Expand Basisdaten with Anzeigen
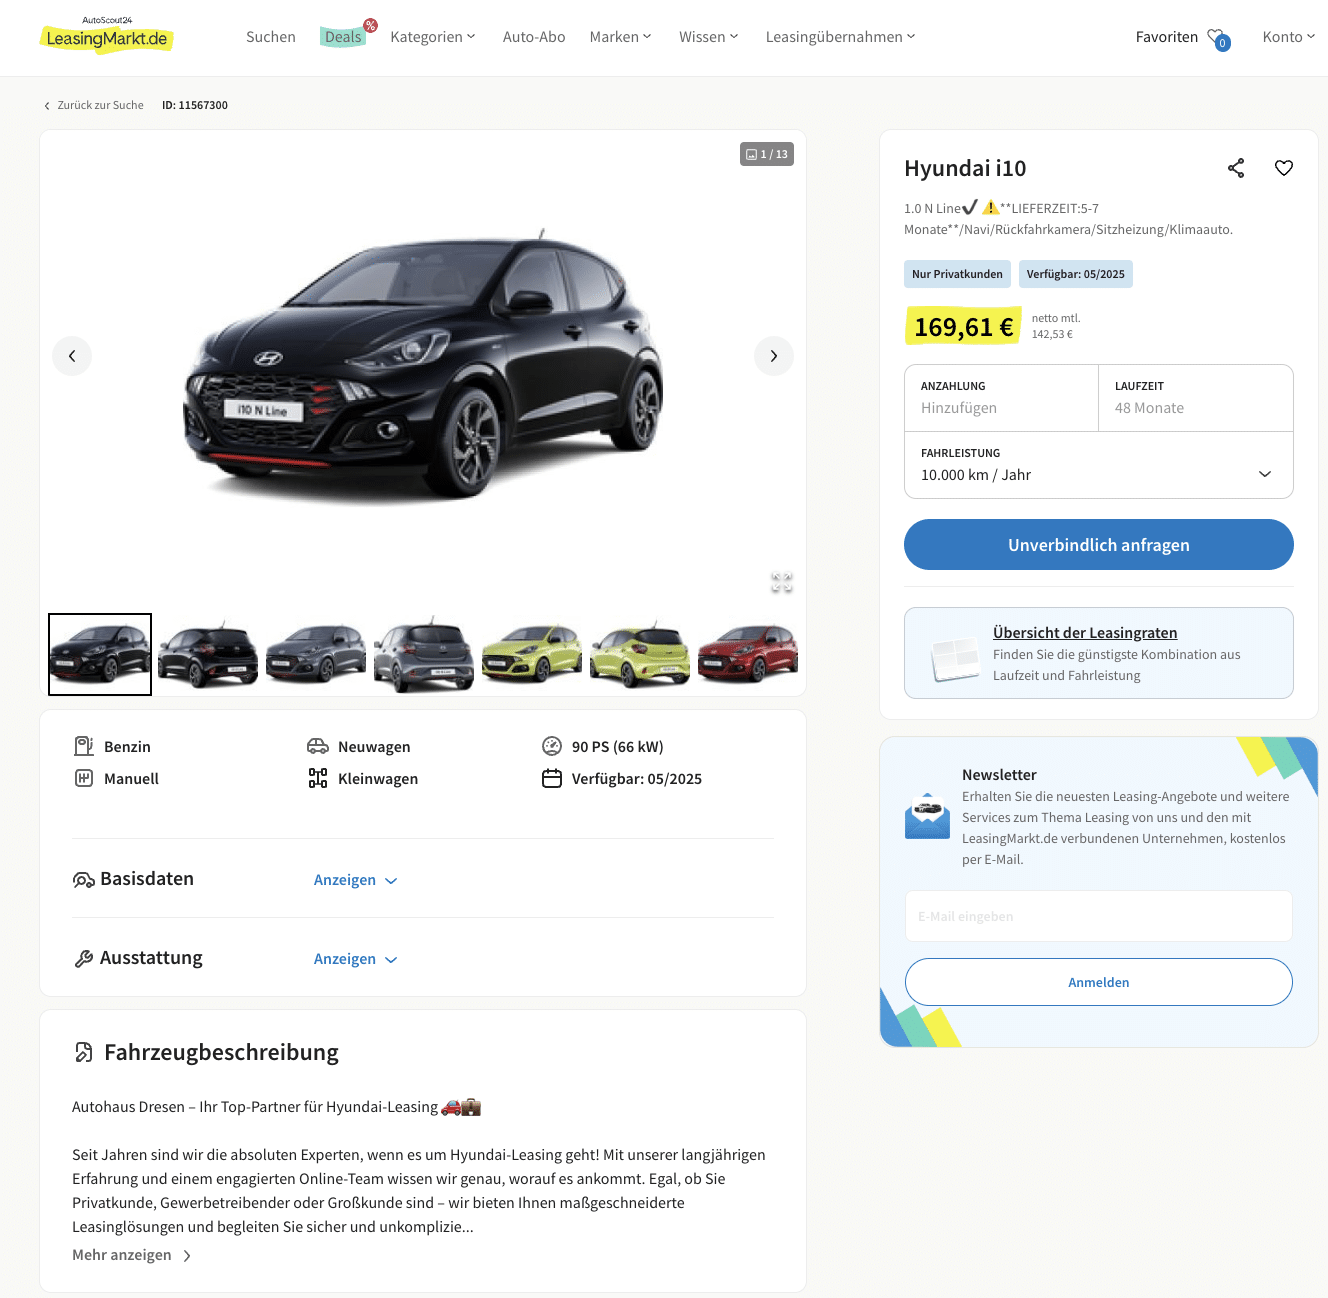This screenshot has height=1298, width=1328. click(356, 880)
